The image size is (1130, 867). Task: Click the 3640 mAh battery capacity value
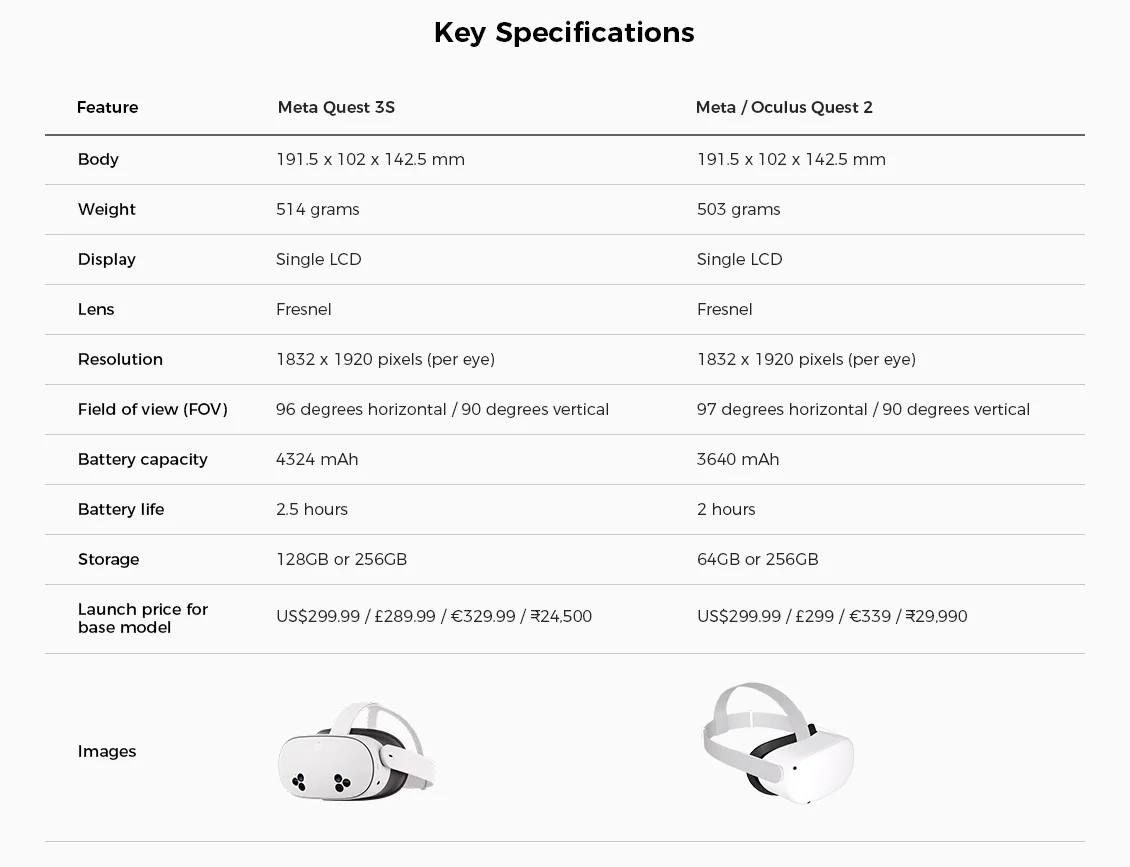[737, 459]
